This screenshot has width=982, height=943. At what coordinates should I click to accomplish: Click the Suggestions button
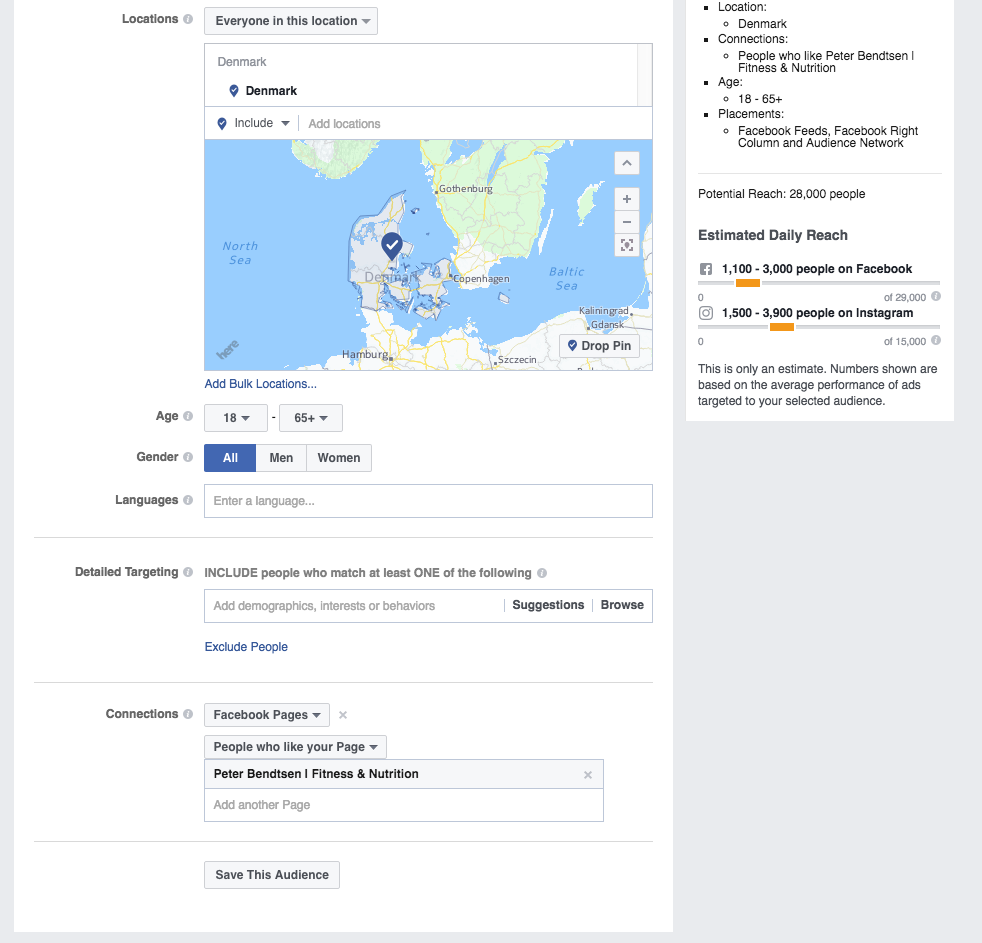pyautogui.click(x=548, y=605)
